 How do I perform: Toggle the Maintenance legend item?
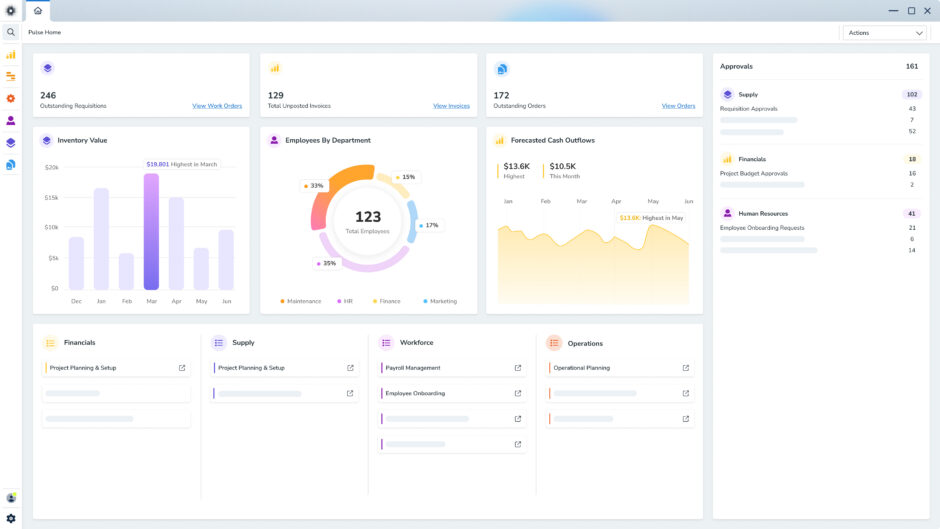(301, 301)
